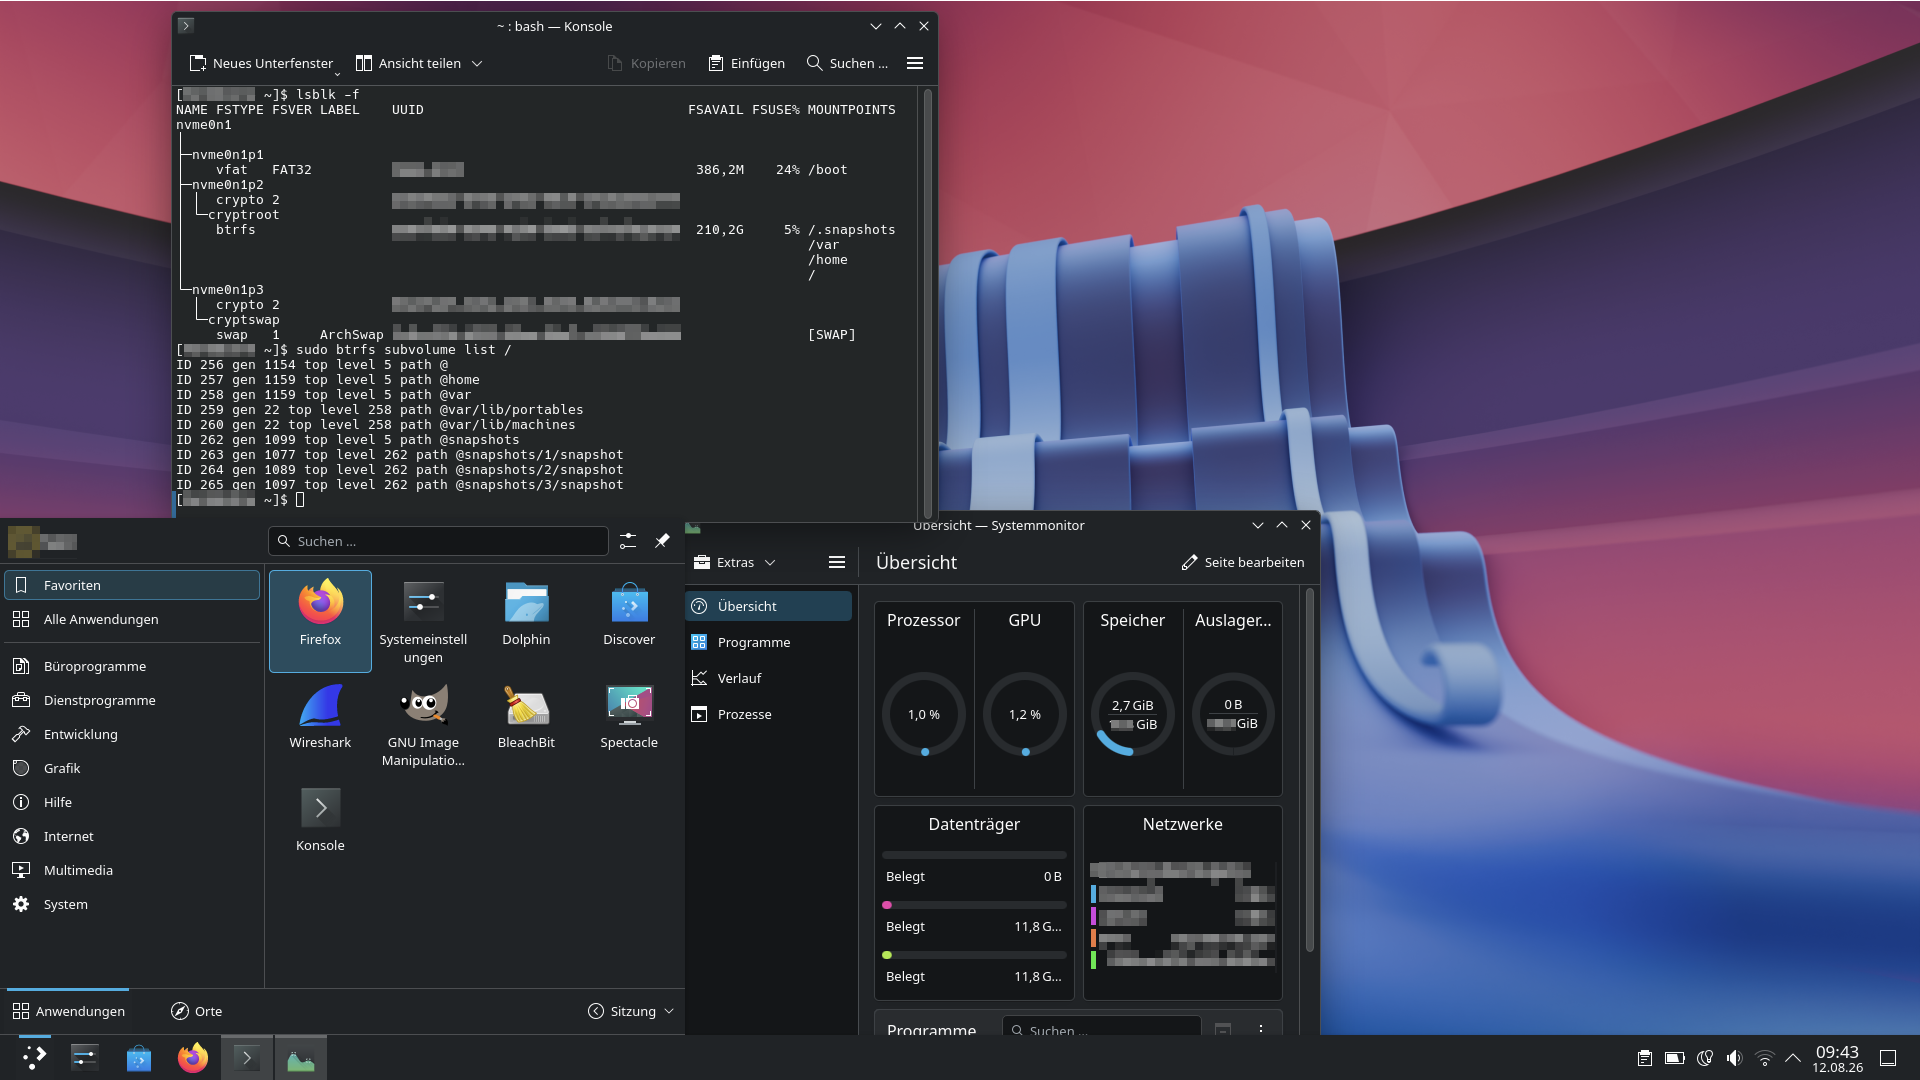Click the Datenträger card title
1920x1080 pixels.
click(x=974, y=824)
